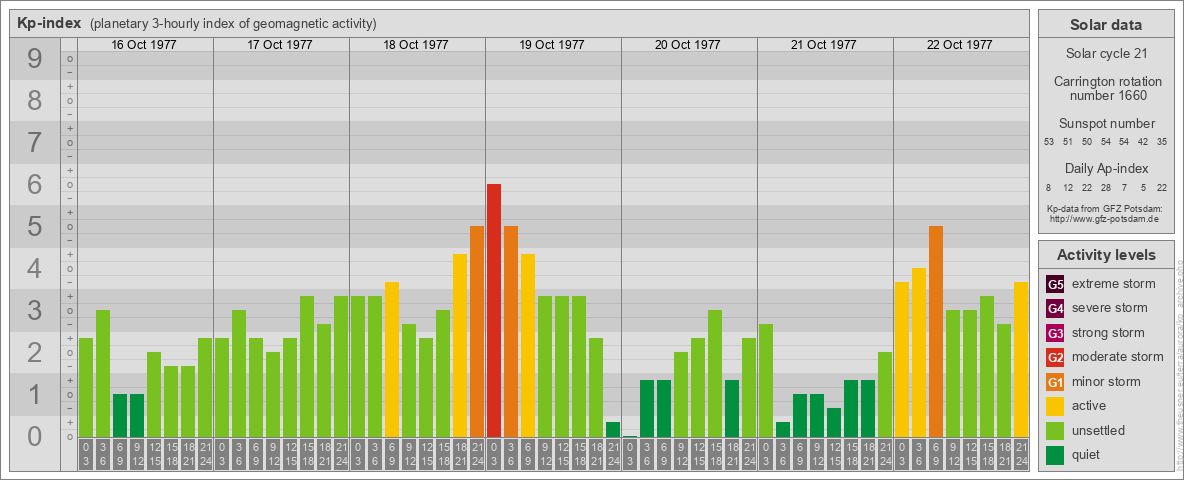Image resolution: width=1184 pixels, height=480 pixels.
Task: Click the Kp axis label 0
Action: coord(35,436)
